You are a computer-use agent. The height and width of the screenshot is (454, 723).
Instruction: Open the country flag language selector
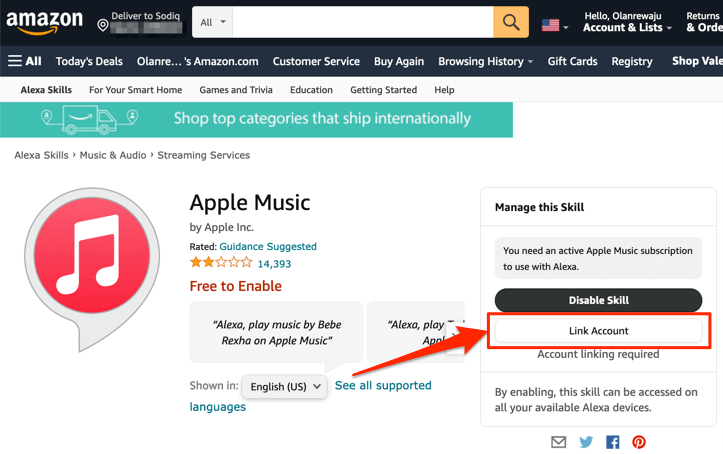[x=554, y=24]
